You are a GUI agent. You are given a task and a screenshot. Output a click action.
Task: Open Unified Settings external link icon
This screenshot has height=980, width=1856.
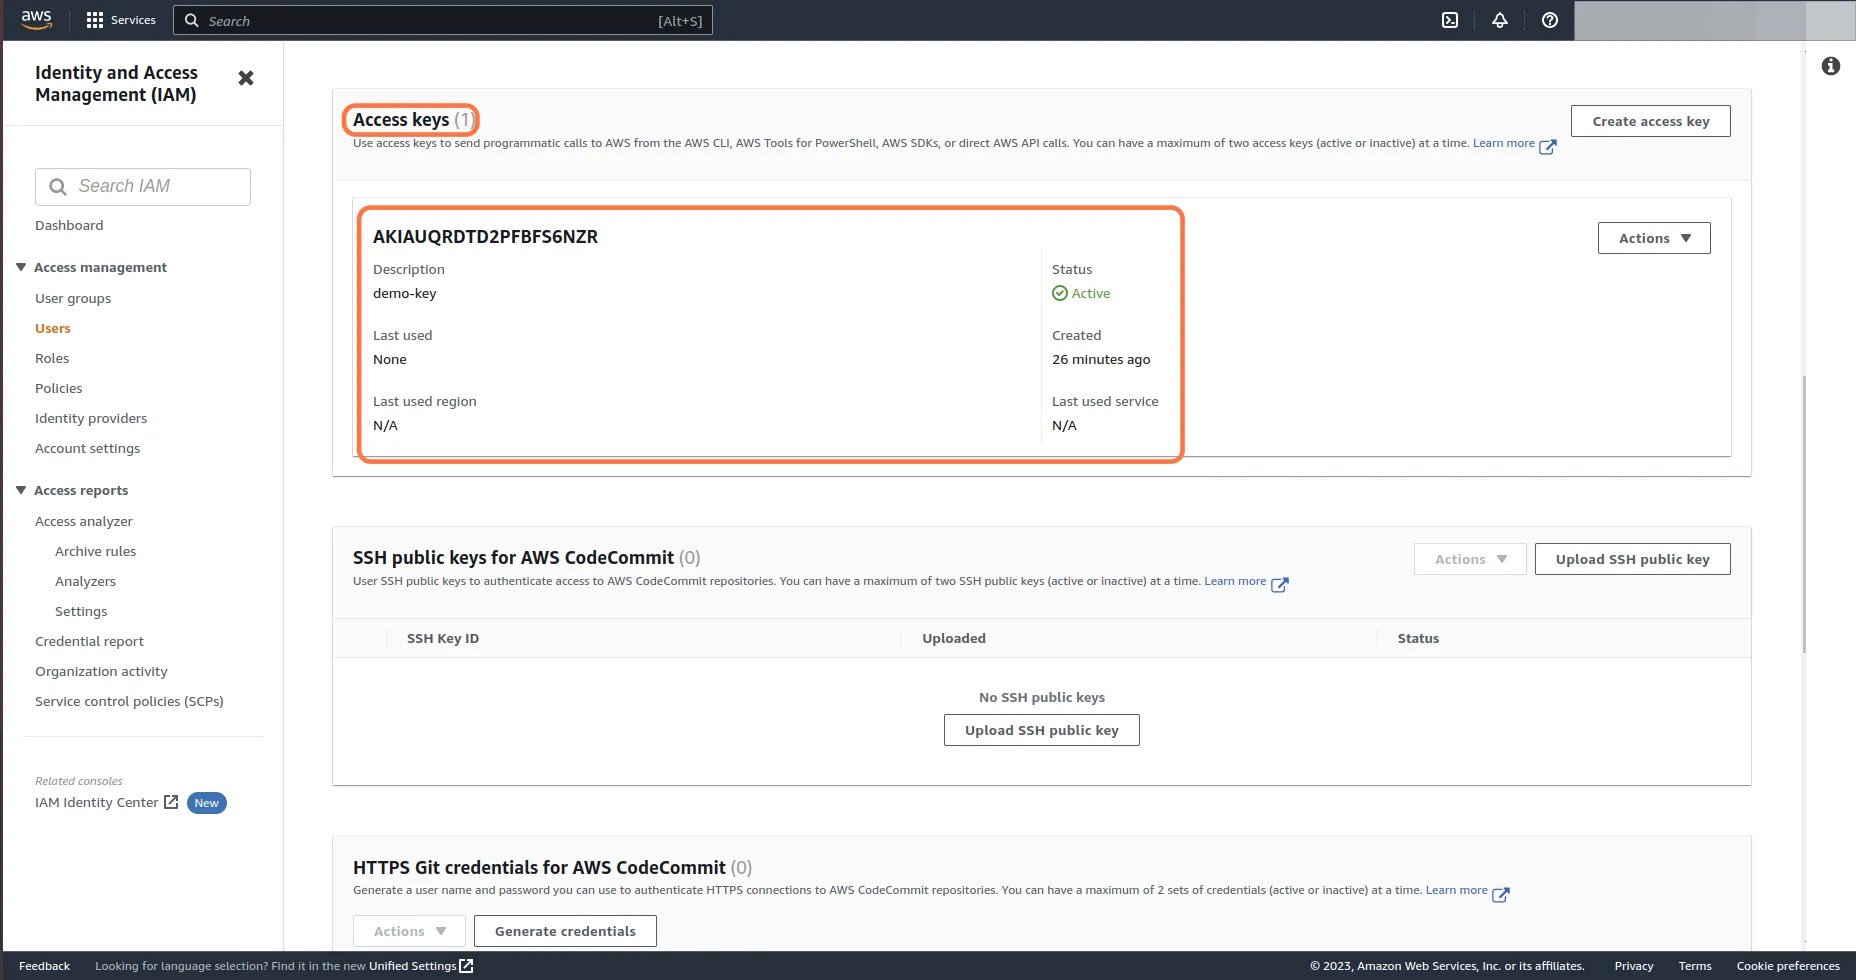(x=466, y=966)
